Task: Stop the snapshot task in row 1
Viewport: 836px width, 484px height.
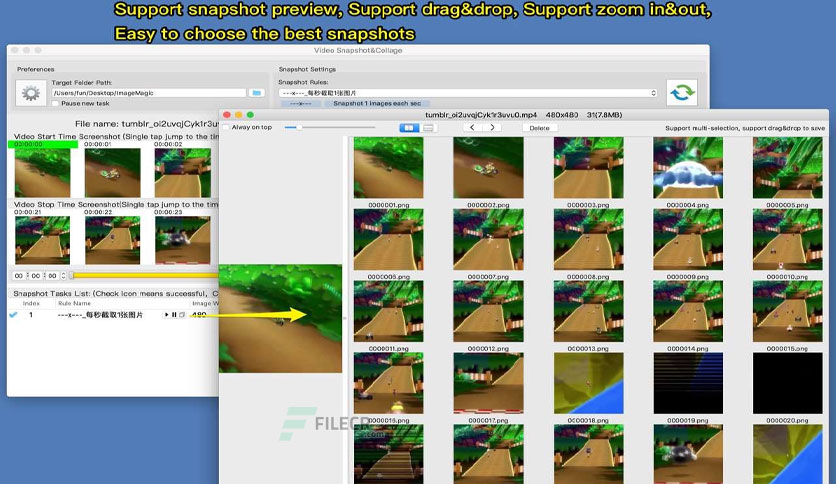Action: 182,315
